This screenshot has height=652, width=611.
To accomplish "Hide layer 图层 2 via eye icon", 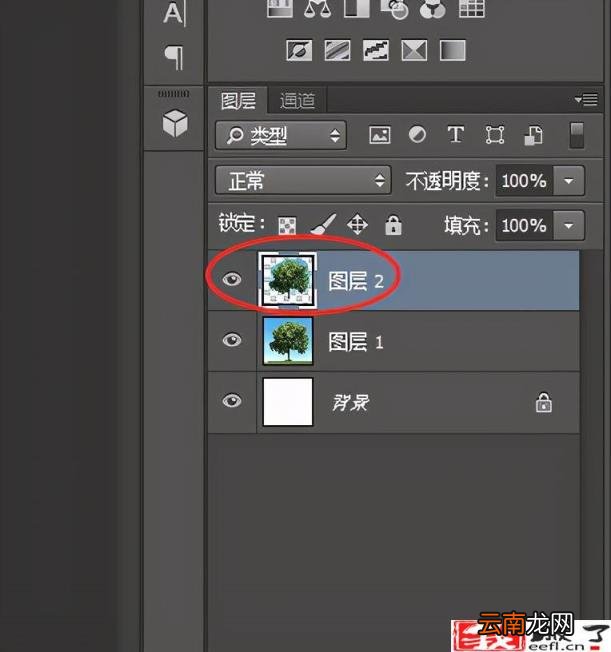I will click(x=232, y=279).
